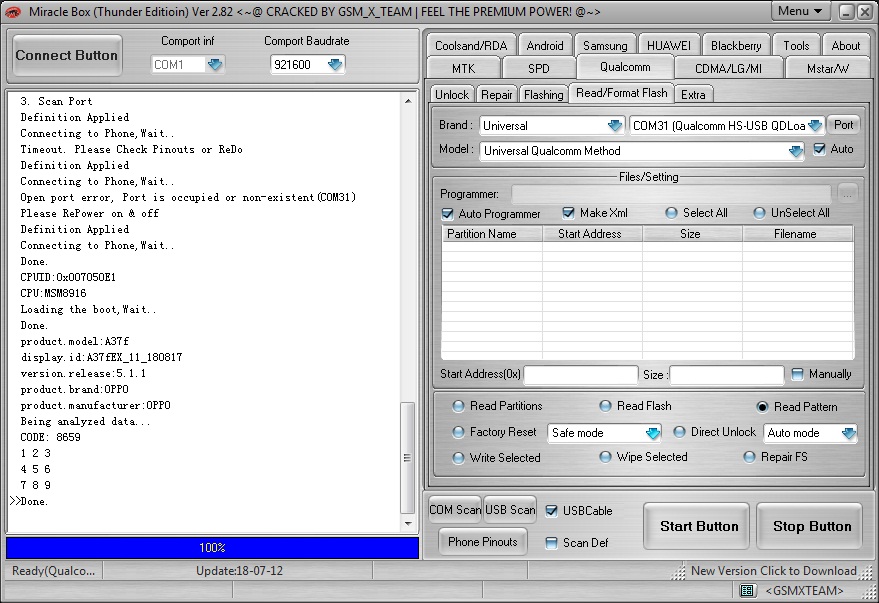Click the log panel scrollbar thumb
The height and width of the screenshot is (603, 879).
click(x=408, y=458)
